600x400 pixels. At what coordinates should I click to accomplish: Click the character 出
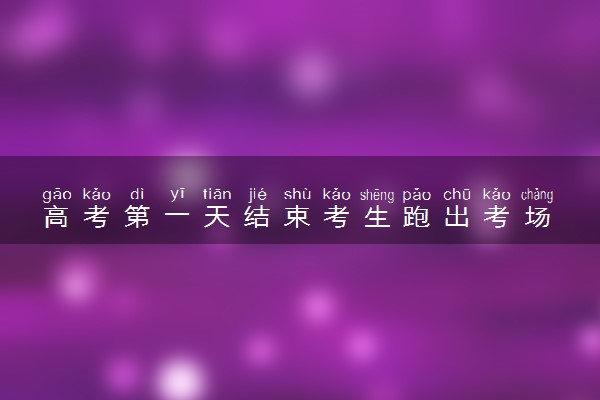click(457, 217)
